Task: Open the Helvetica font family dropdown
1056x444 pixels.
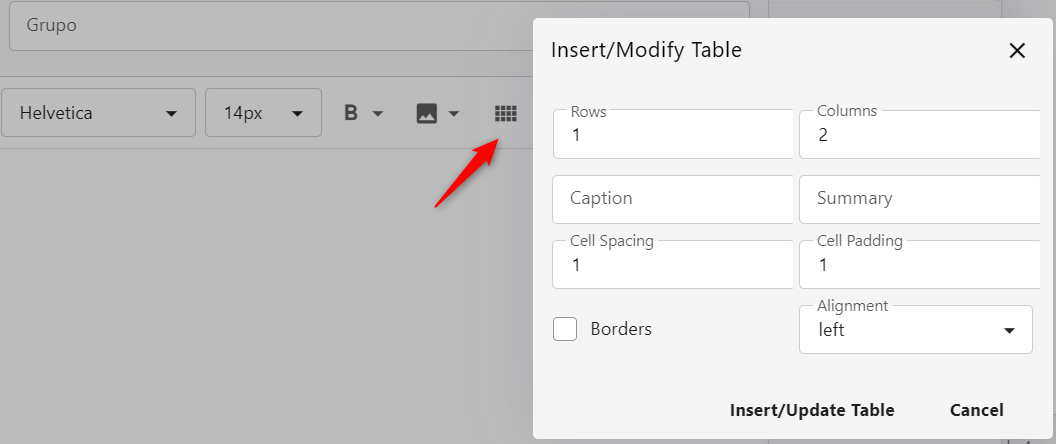Action: [x=98, y=113]
